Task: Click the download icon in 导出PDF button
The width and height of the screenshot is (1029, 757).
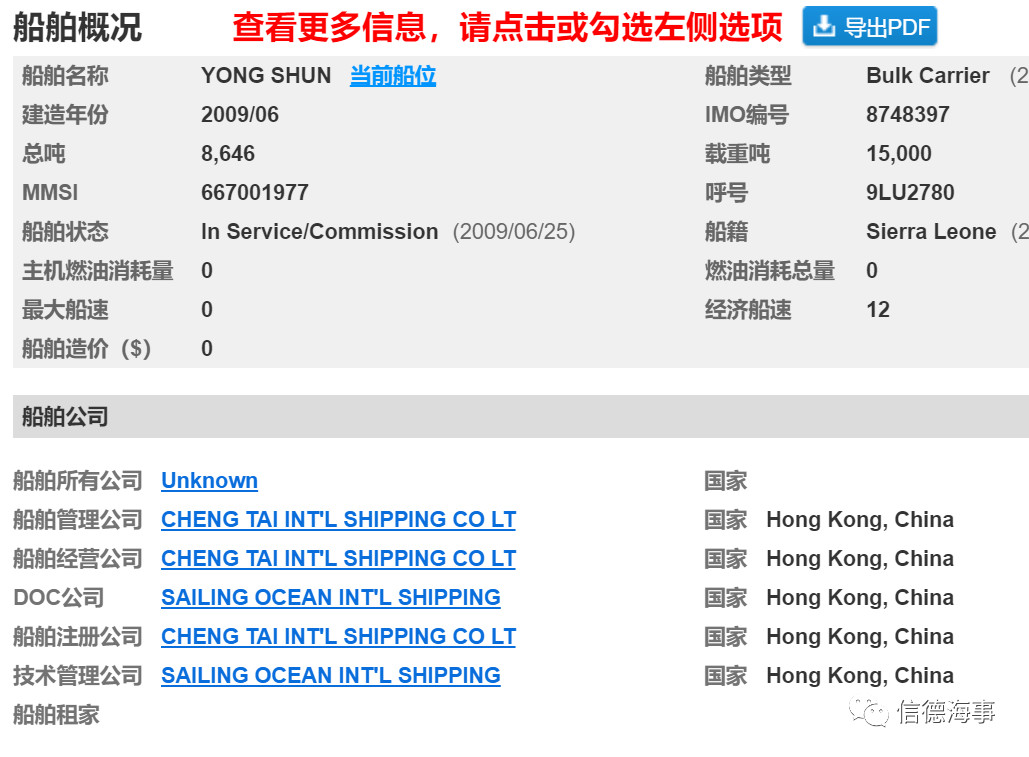Action: 824,26
